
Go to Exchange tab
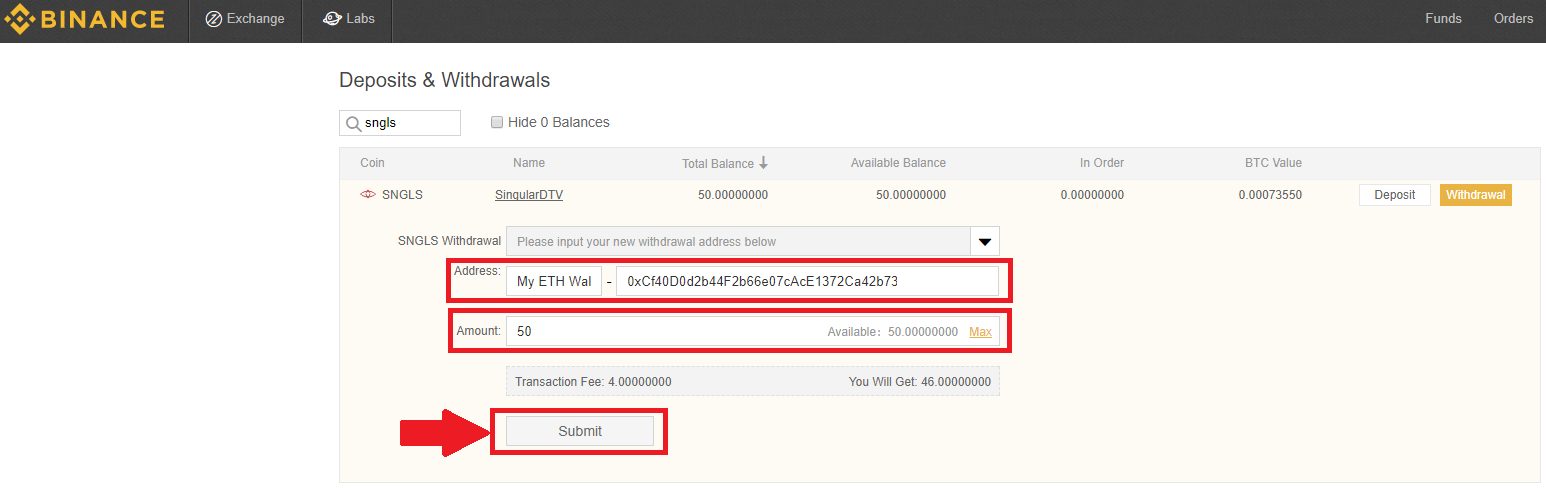click(x=245, y=19)
